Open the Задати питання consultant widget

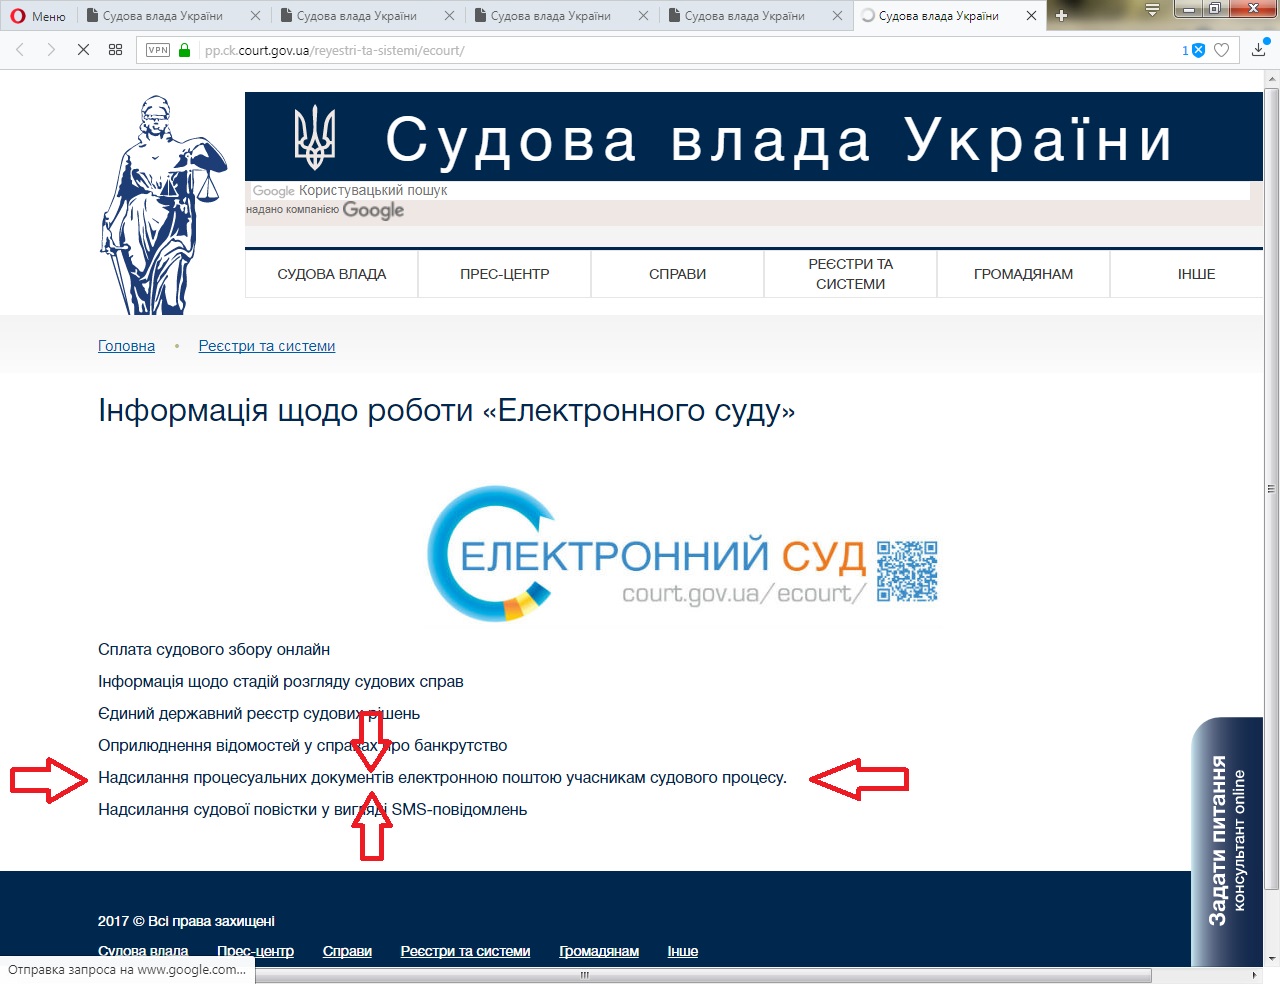pyautogui.click(x=1227, y=840)
